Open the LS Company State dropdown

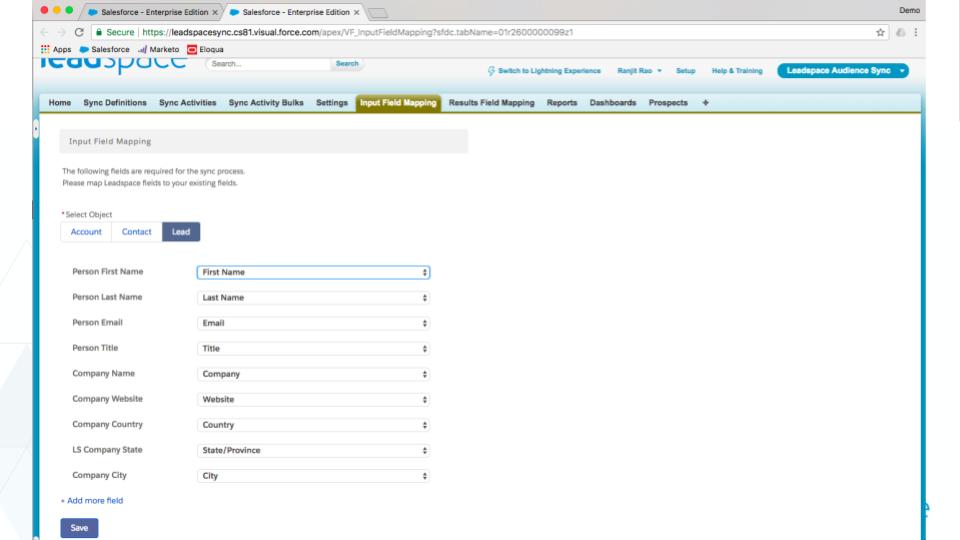(x=313, y=451)
